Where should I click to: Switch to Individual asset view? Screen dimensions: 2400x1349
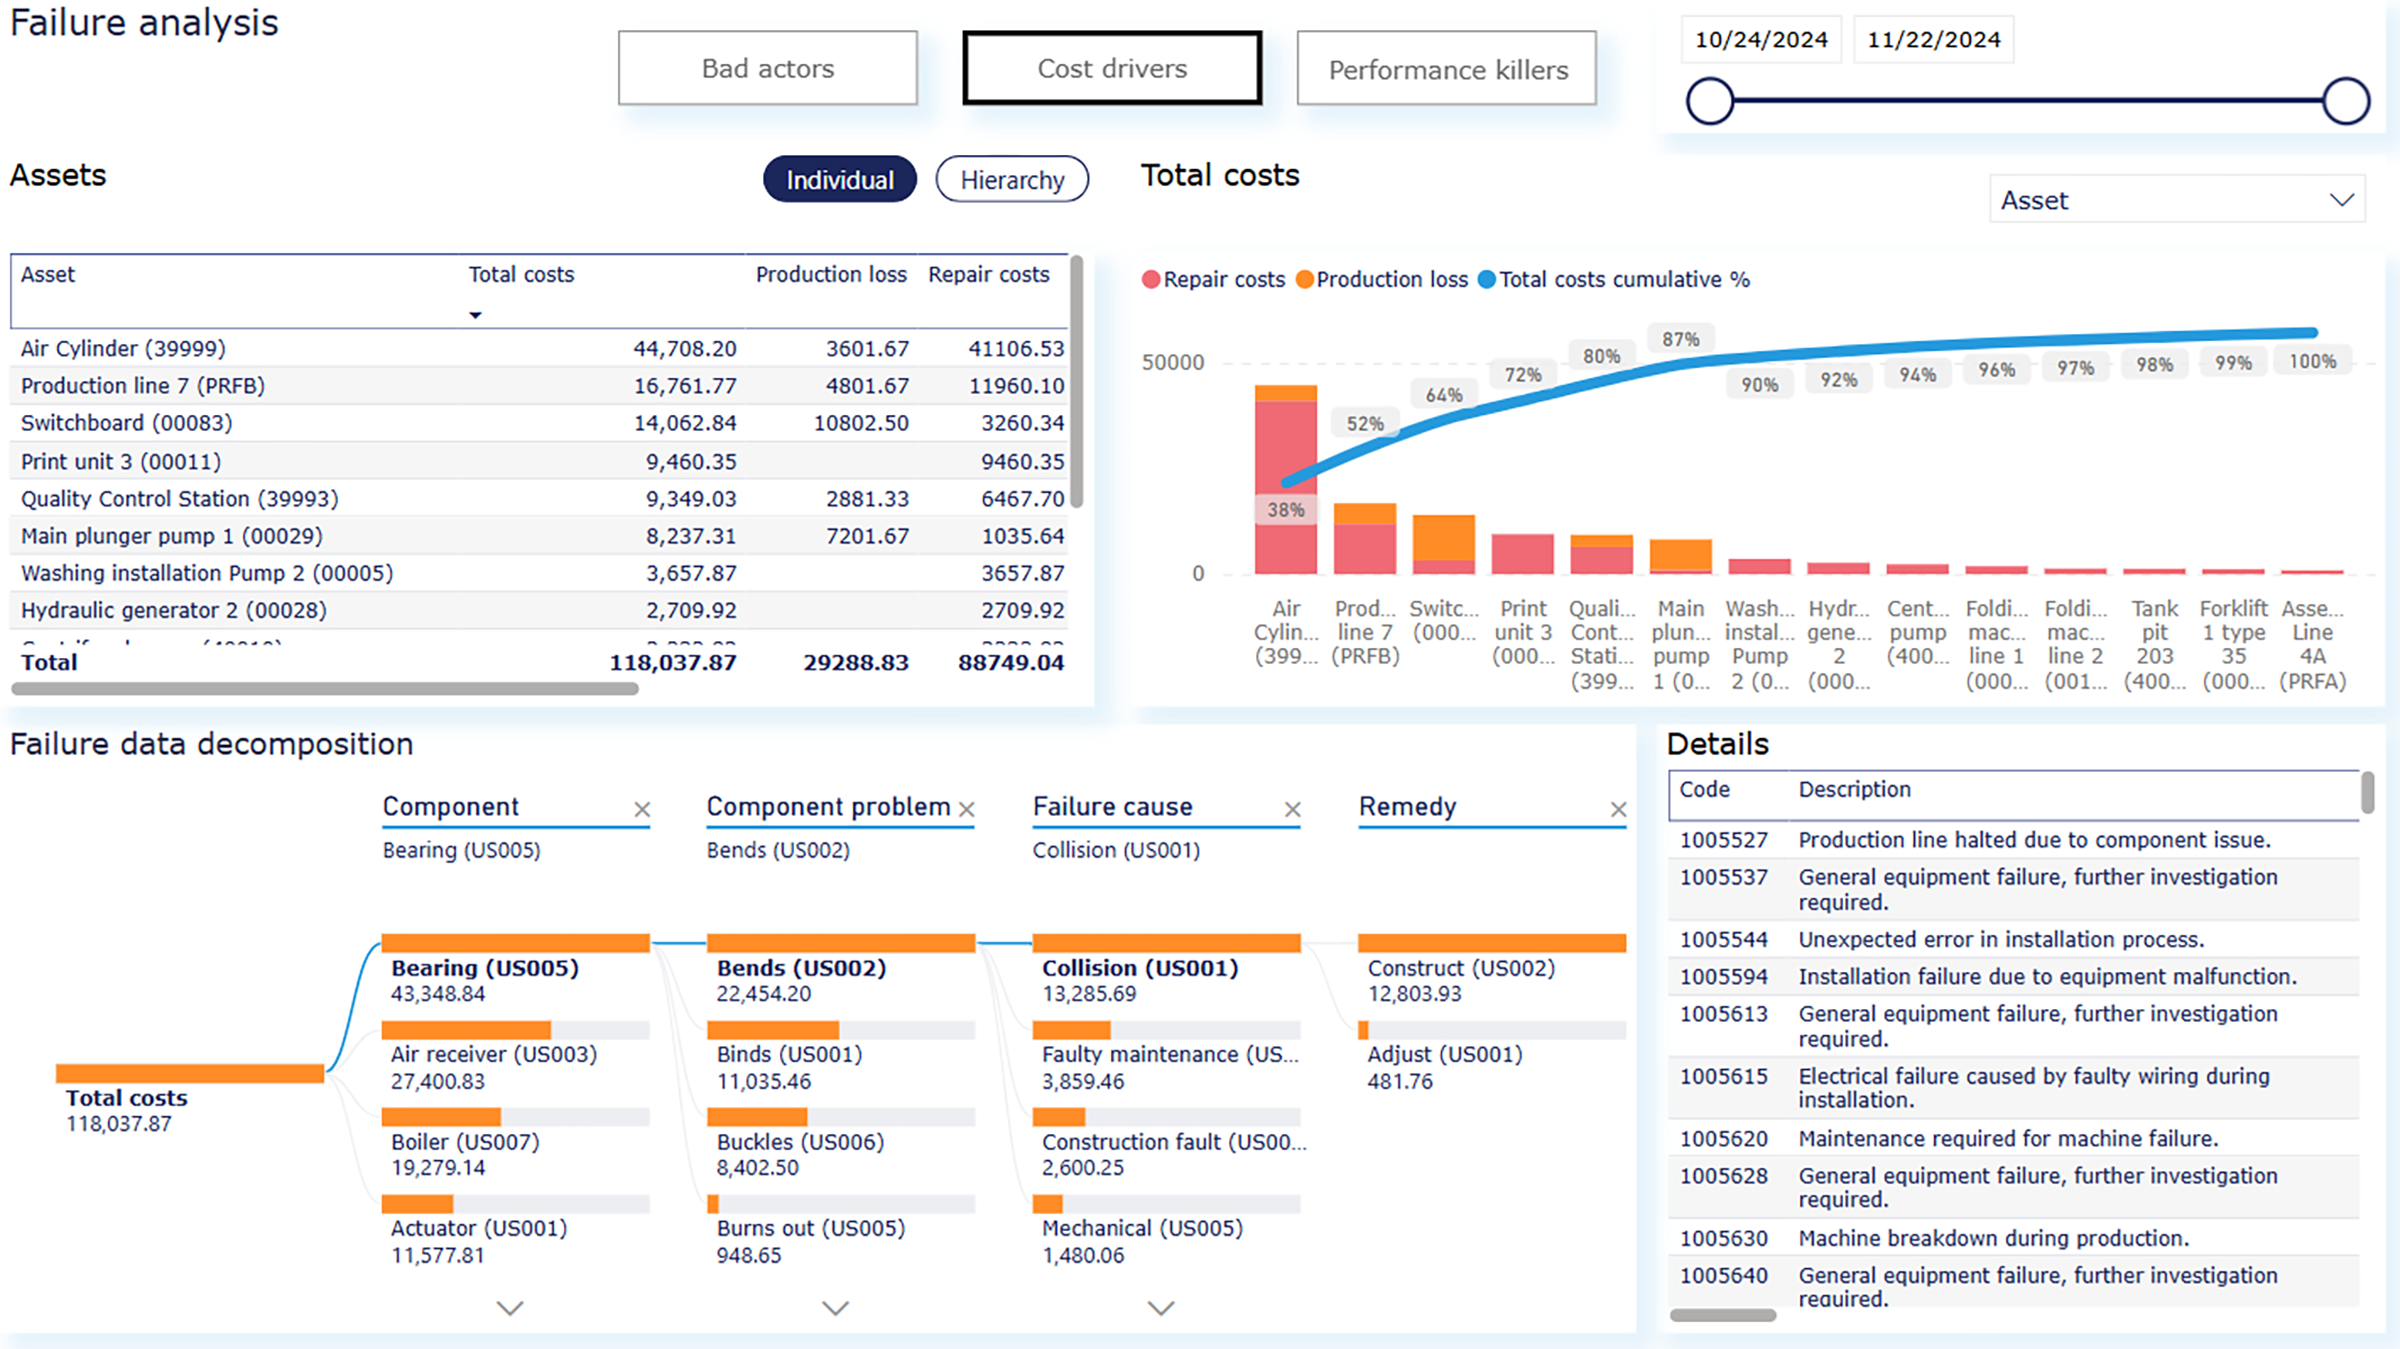click(x=839, y=180)
